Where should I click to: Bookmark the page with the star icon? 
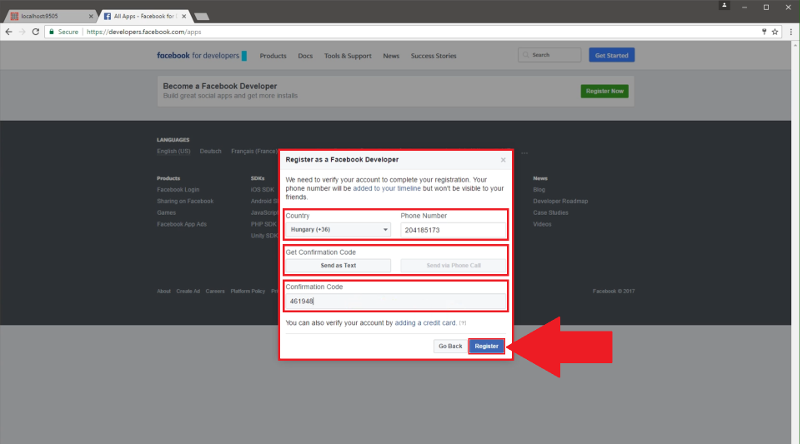[x=775, y=32]
